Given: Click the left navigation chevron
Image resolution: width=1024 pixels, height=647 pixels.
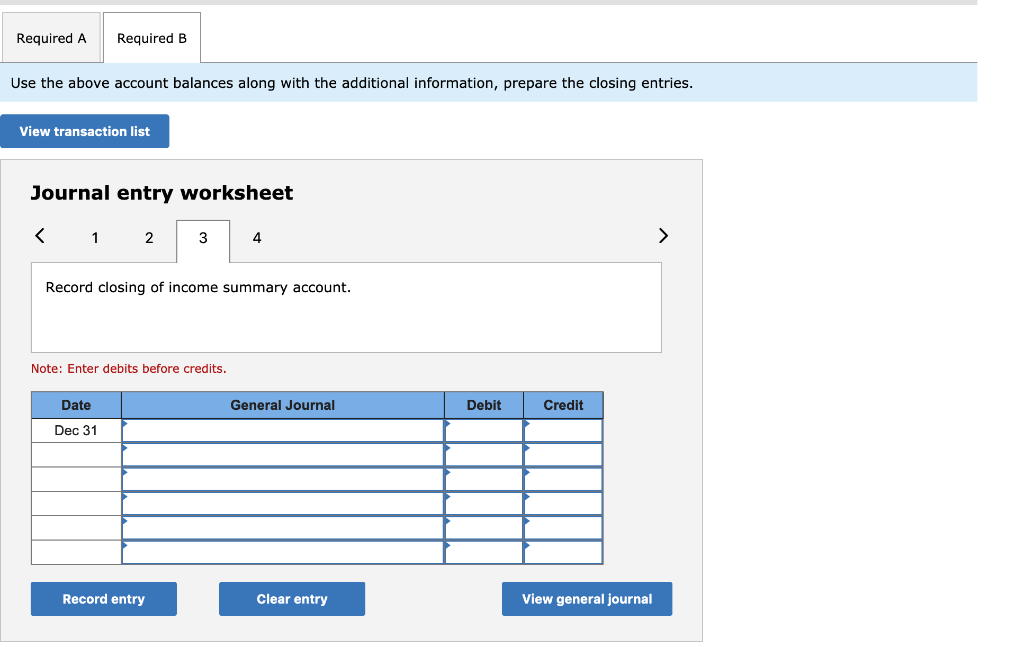Looking at the screenshot, I should pyautogui.click(x=40, y=235).
